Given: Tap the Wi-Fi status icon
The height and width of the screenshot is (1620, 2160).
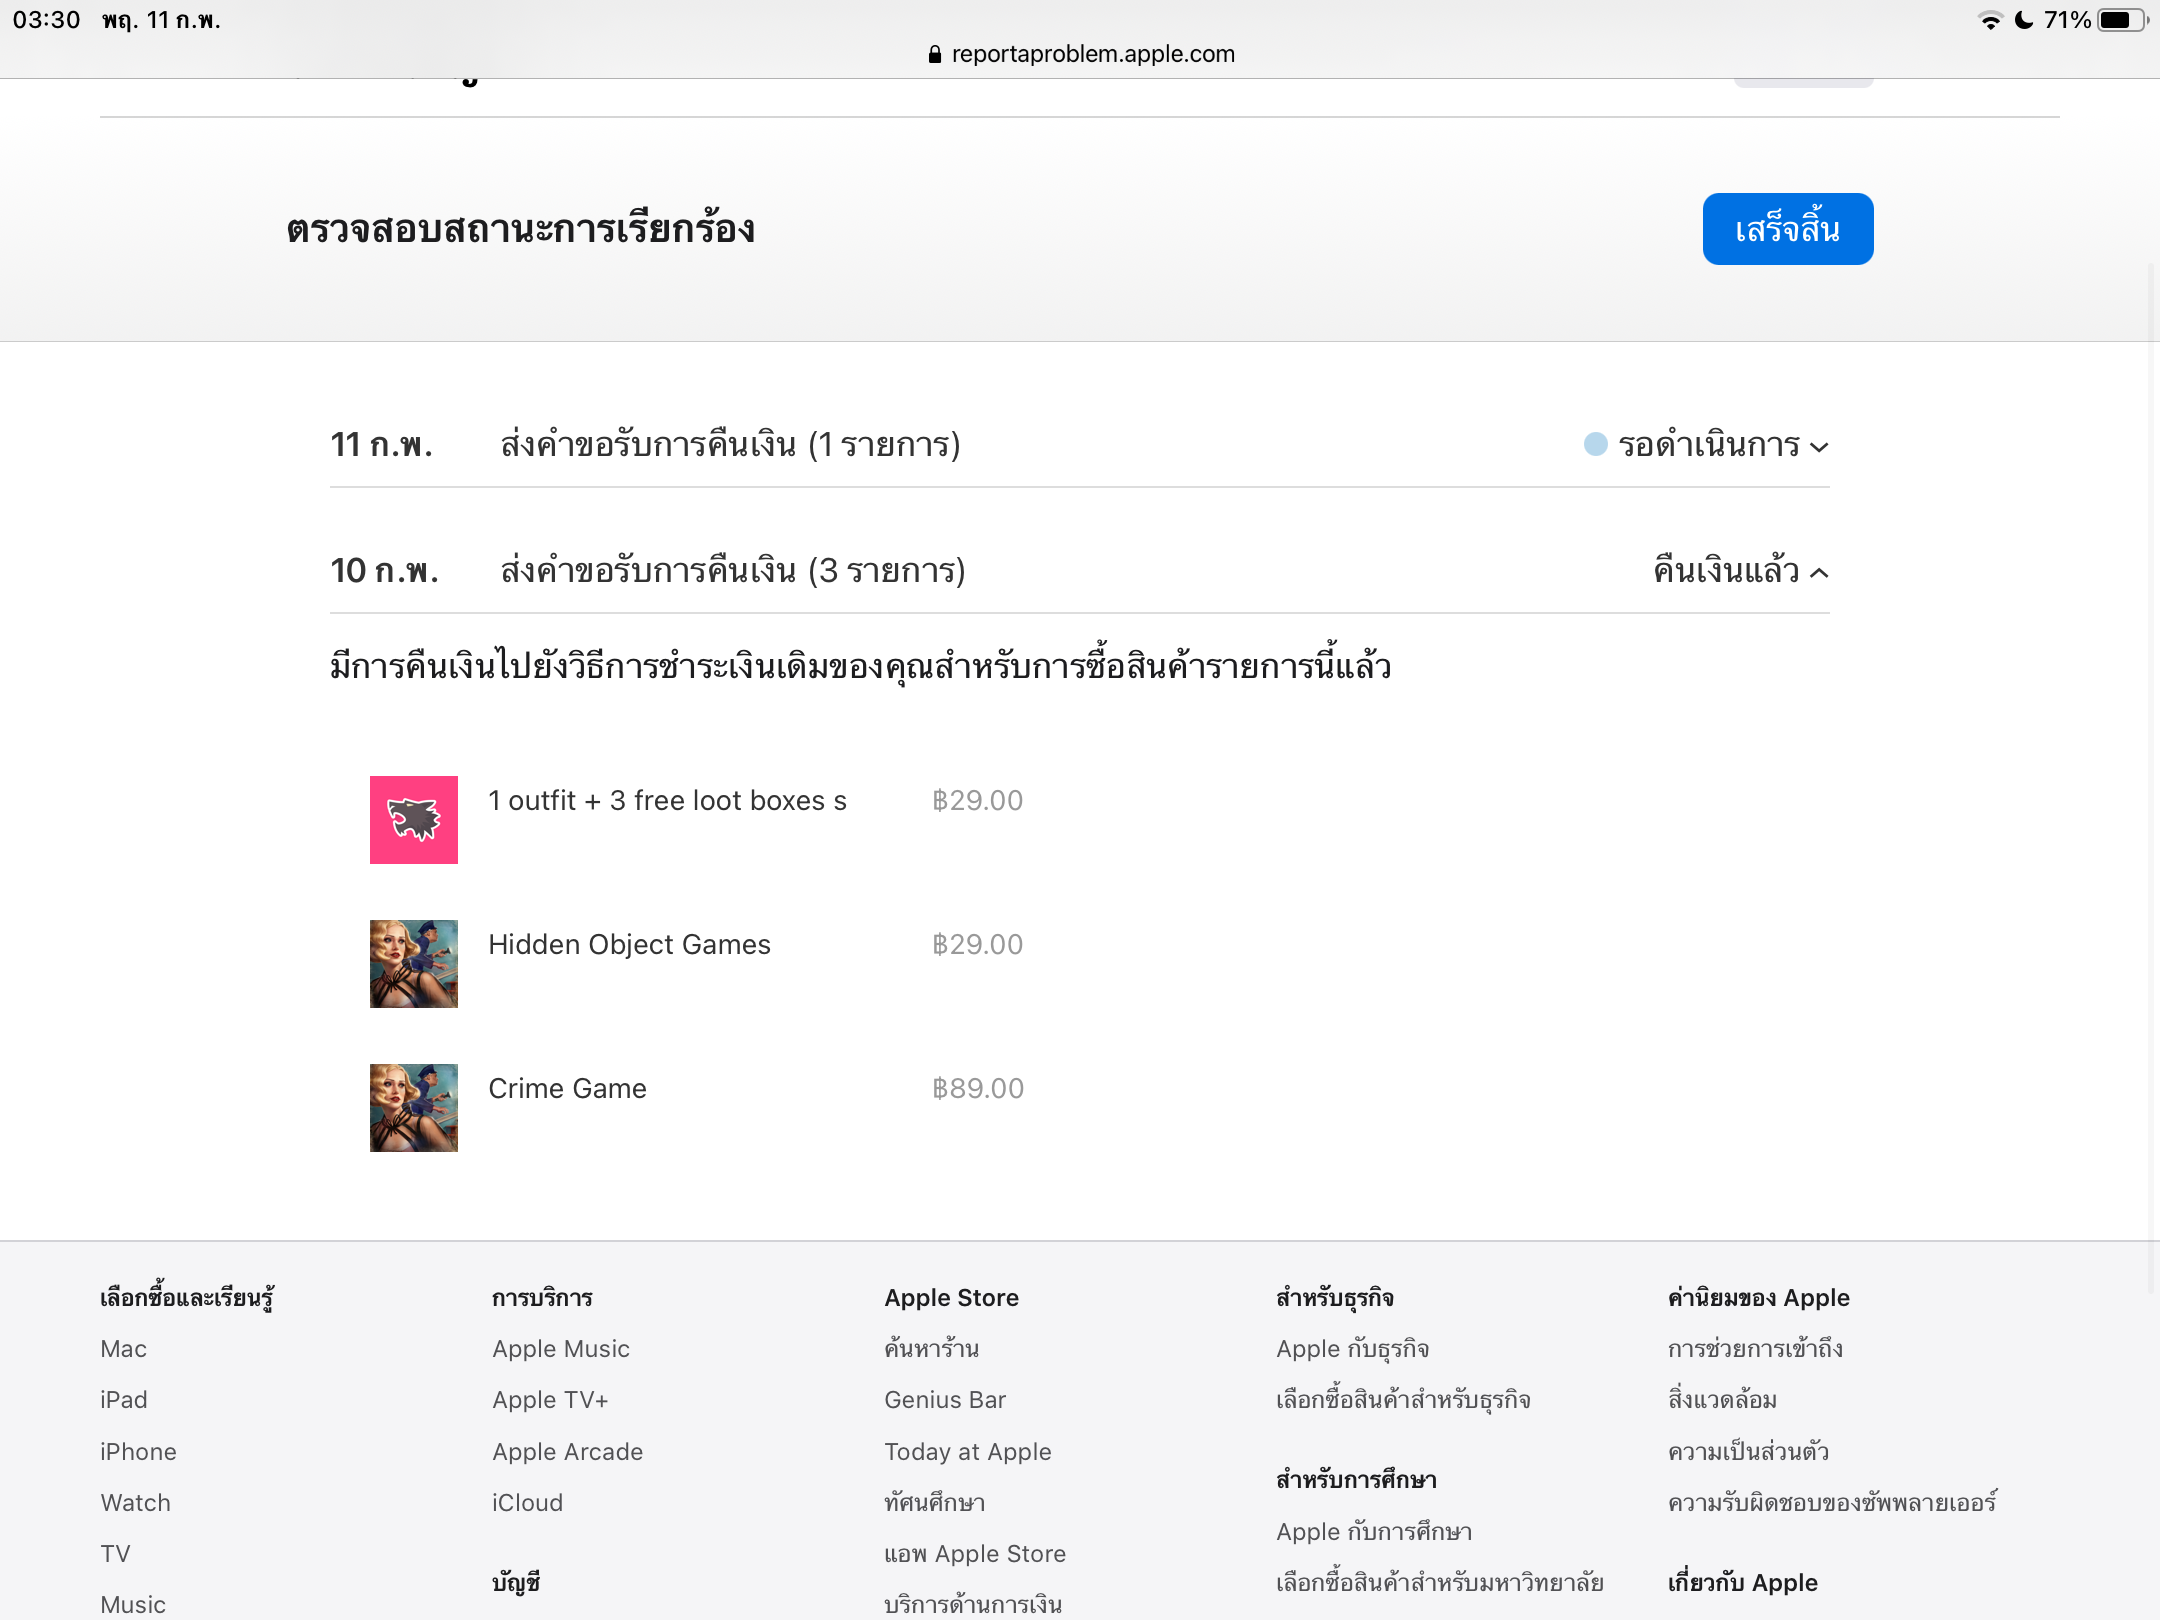Looking at the screenshot, I should [x=1990, y=20].
